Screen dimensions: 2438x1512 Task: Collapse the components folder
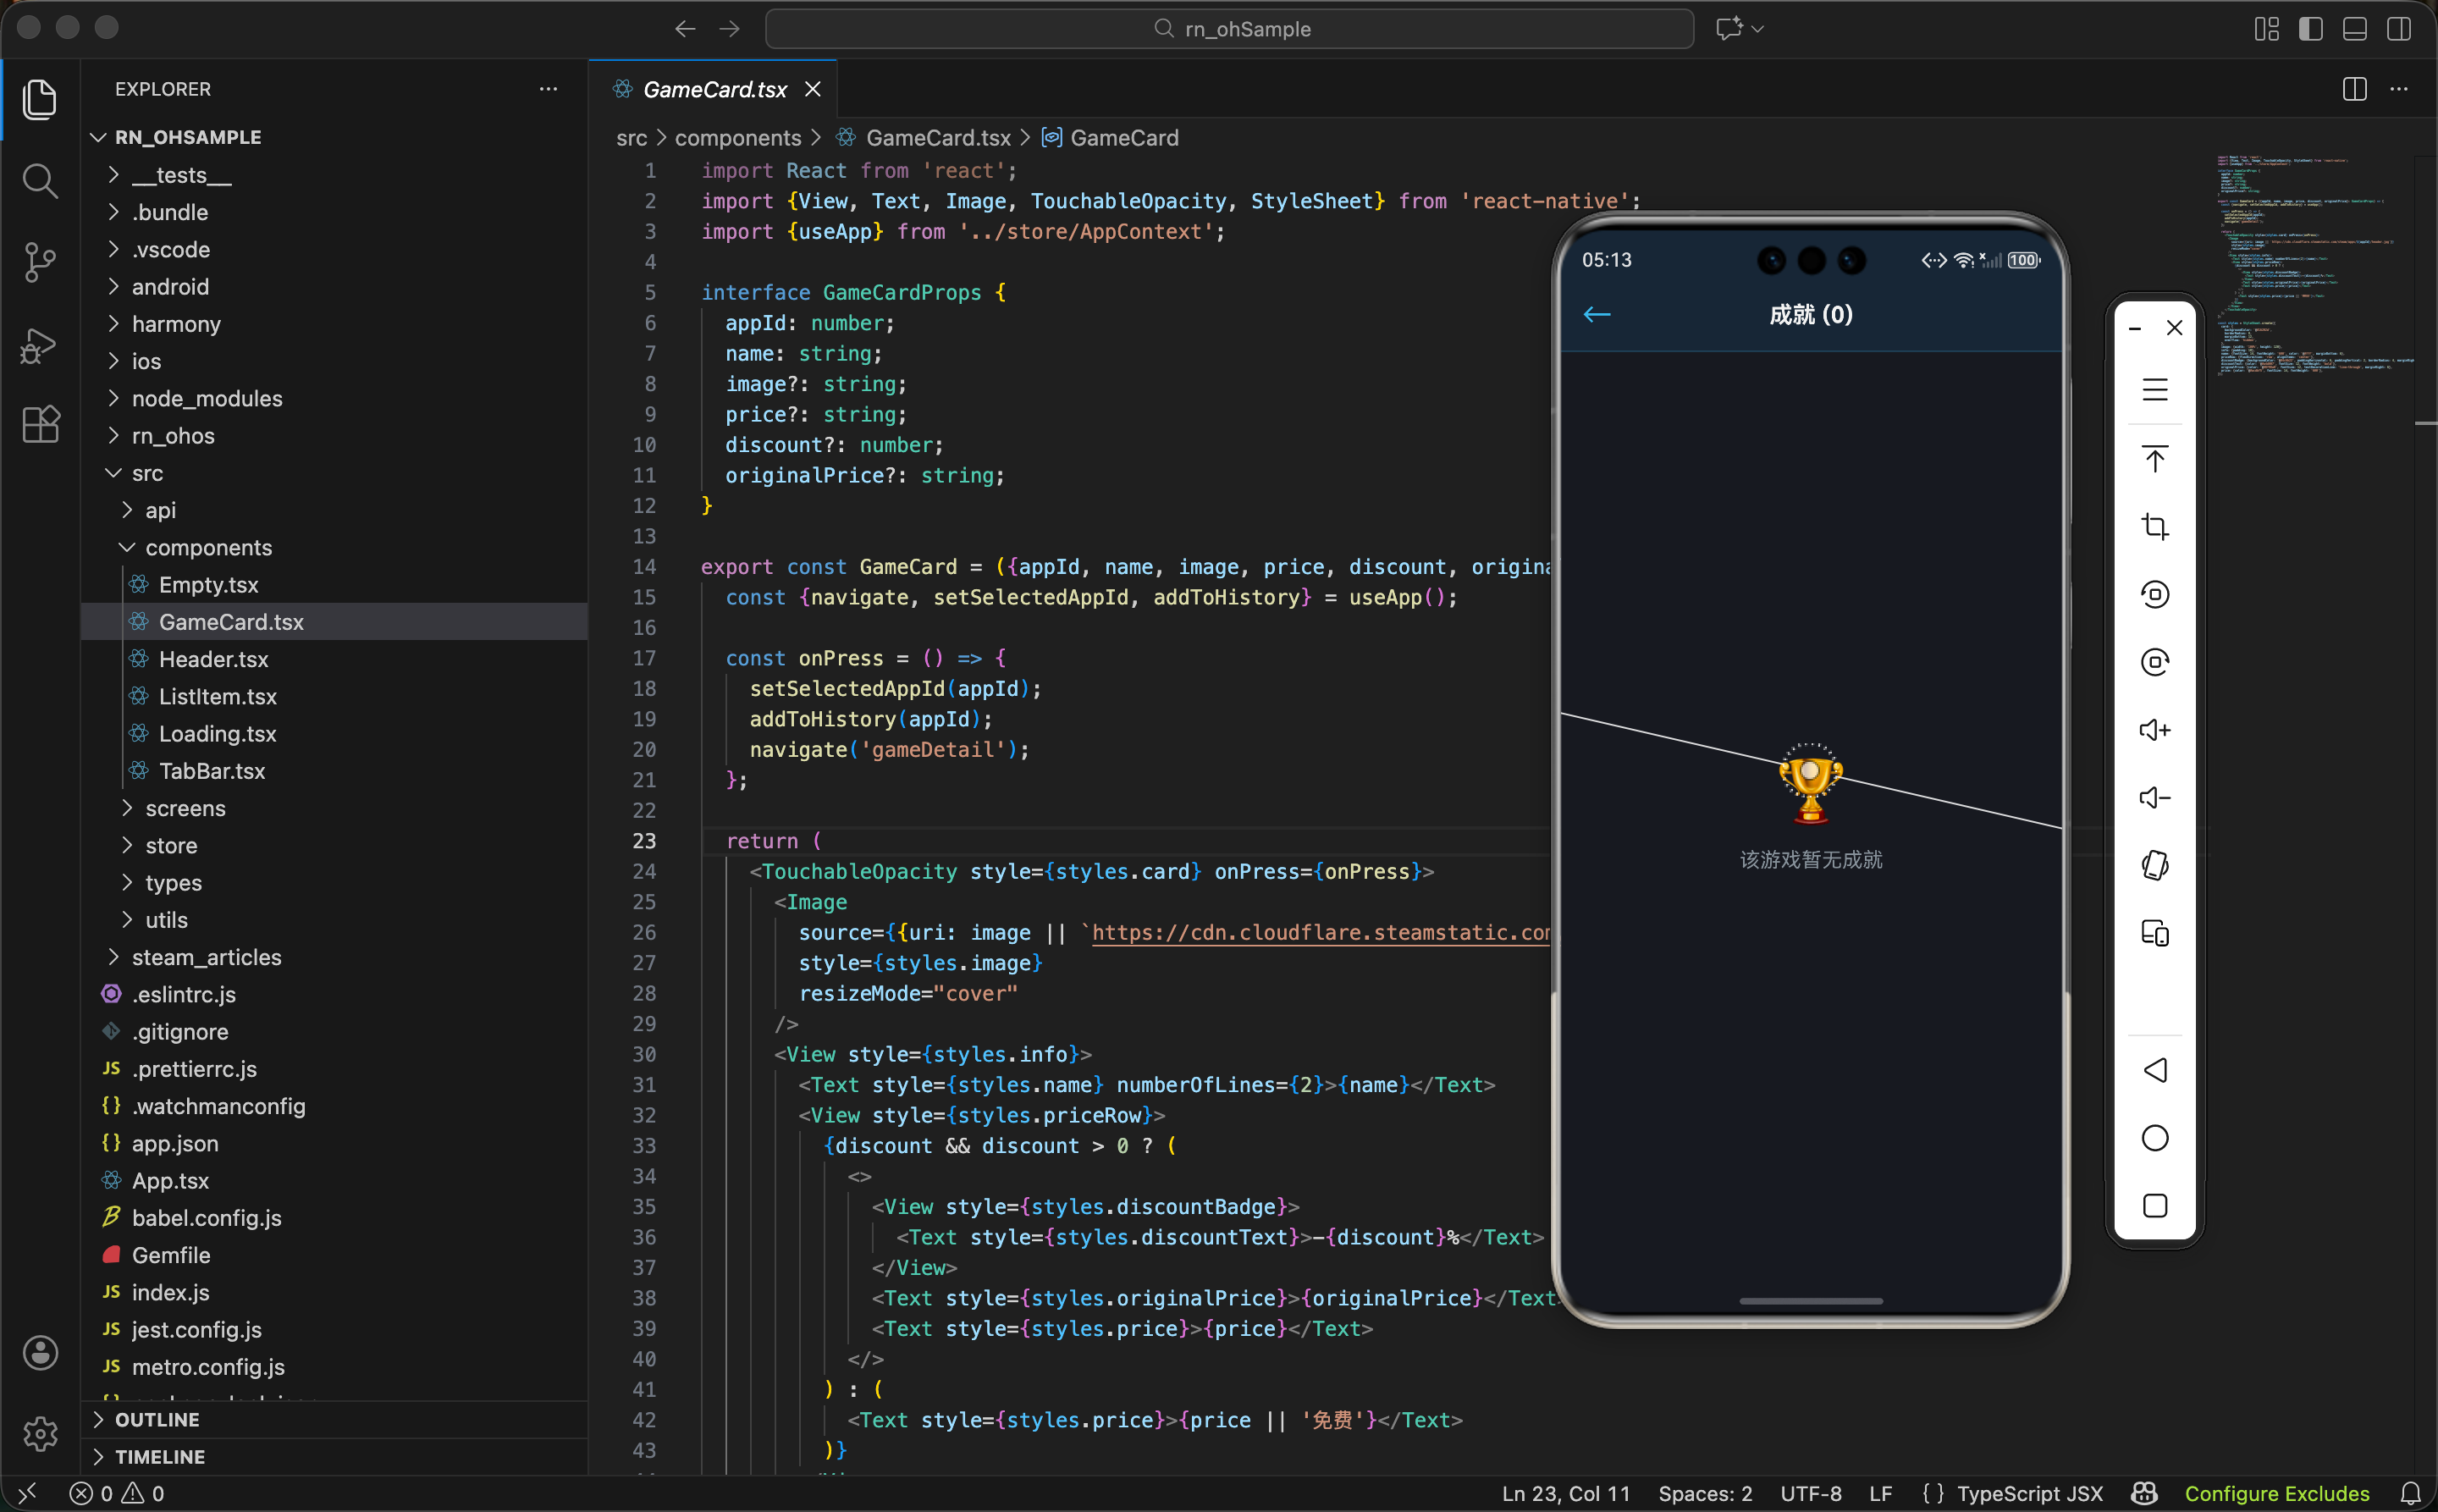tap(208, 547)
